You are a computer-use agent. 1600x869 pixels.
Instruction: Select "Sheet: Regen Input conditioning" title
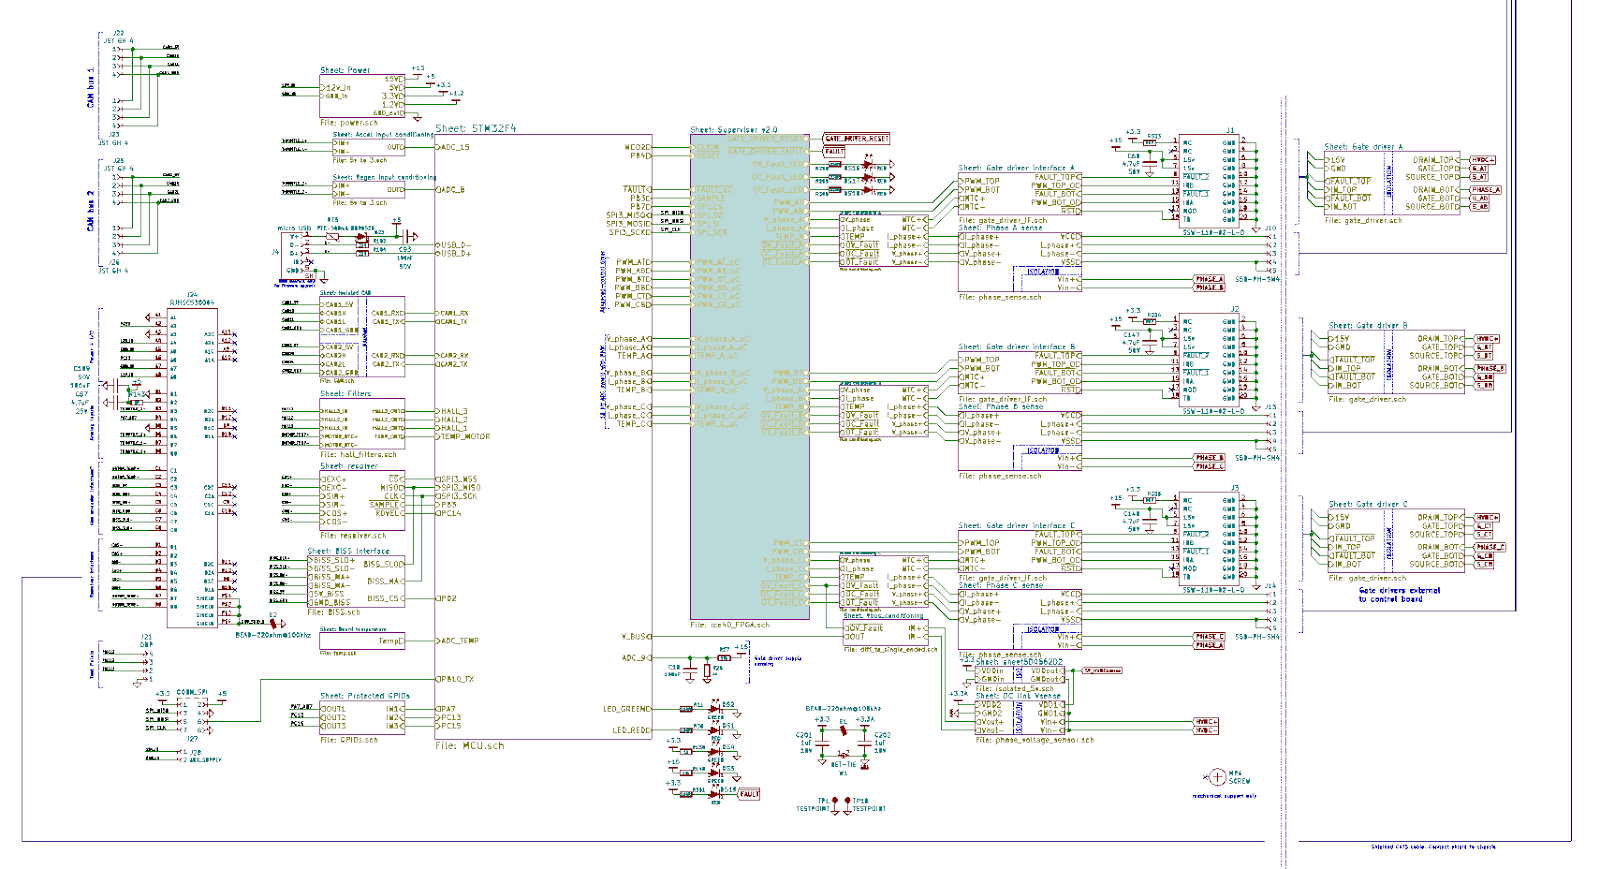pyautogui.click(x=384, y=177)
